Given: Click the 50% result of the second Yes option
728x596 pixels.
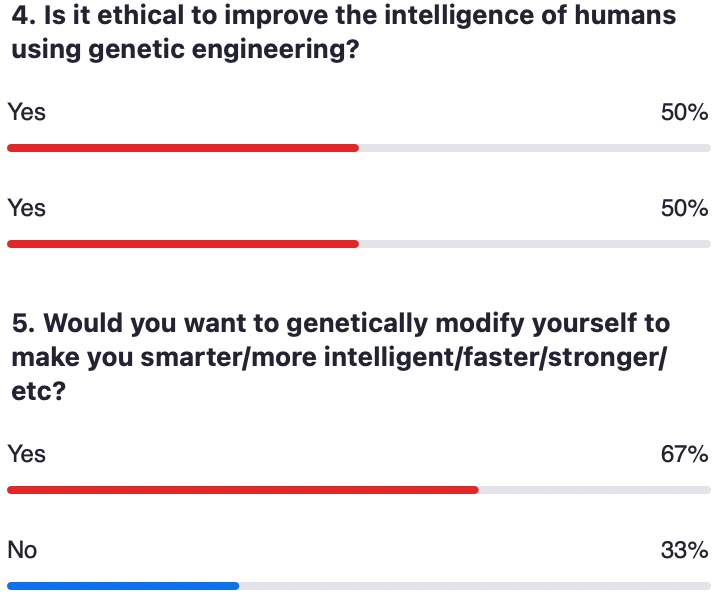Looking at the screenshot, I should coord(684,208).
